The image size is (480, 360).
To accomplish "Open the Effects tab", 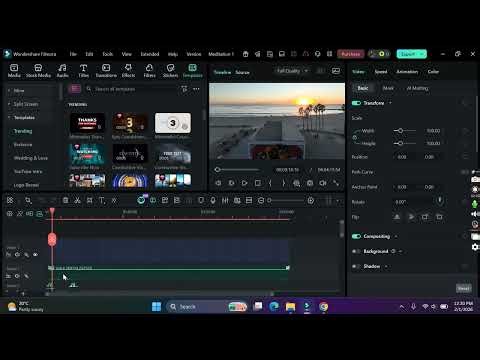I will [x=128, y=71].
